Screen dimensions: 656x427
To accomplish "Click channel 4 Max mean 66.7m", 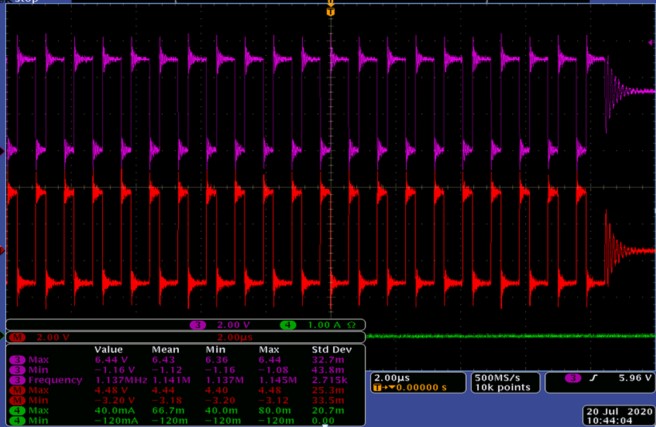I will click(168, 411).
